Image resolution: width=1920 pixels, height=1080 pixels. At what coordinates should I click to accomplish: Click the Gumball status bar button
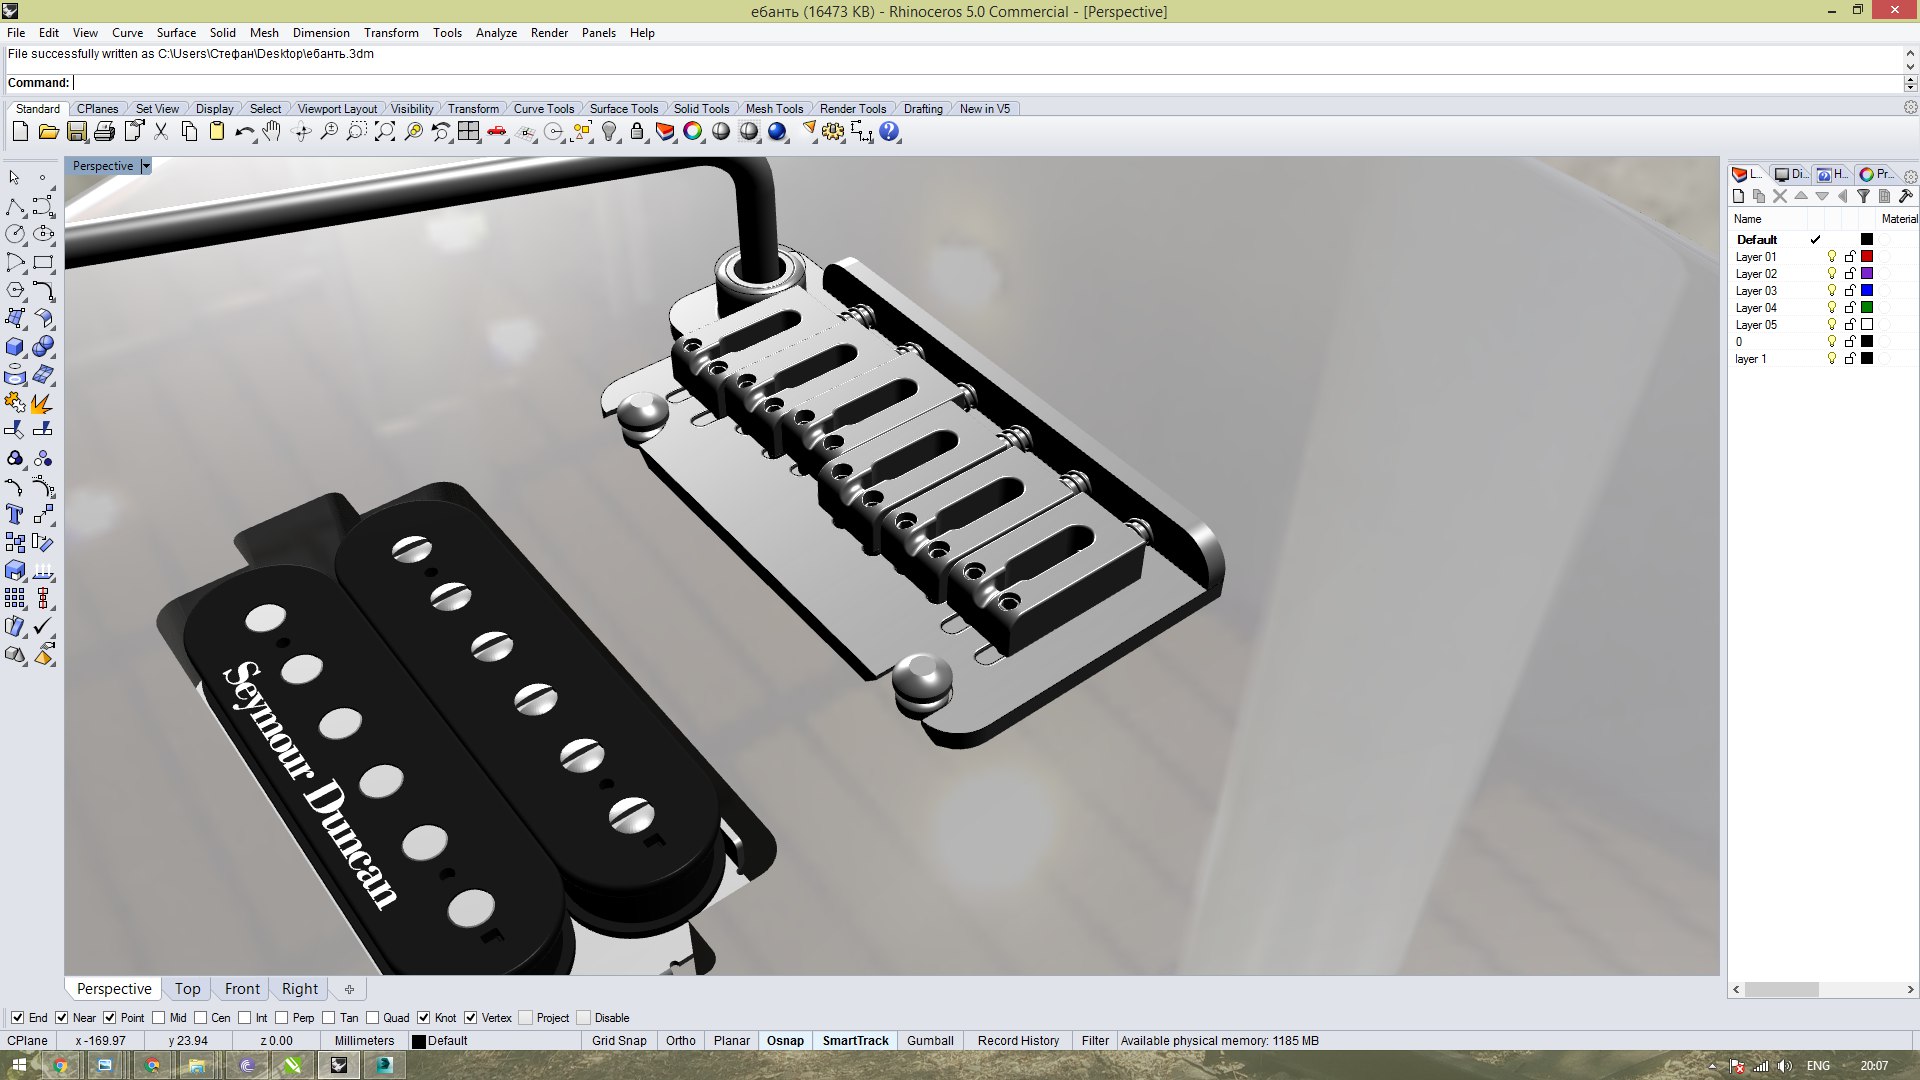[x=930, y=1041]
